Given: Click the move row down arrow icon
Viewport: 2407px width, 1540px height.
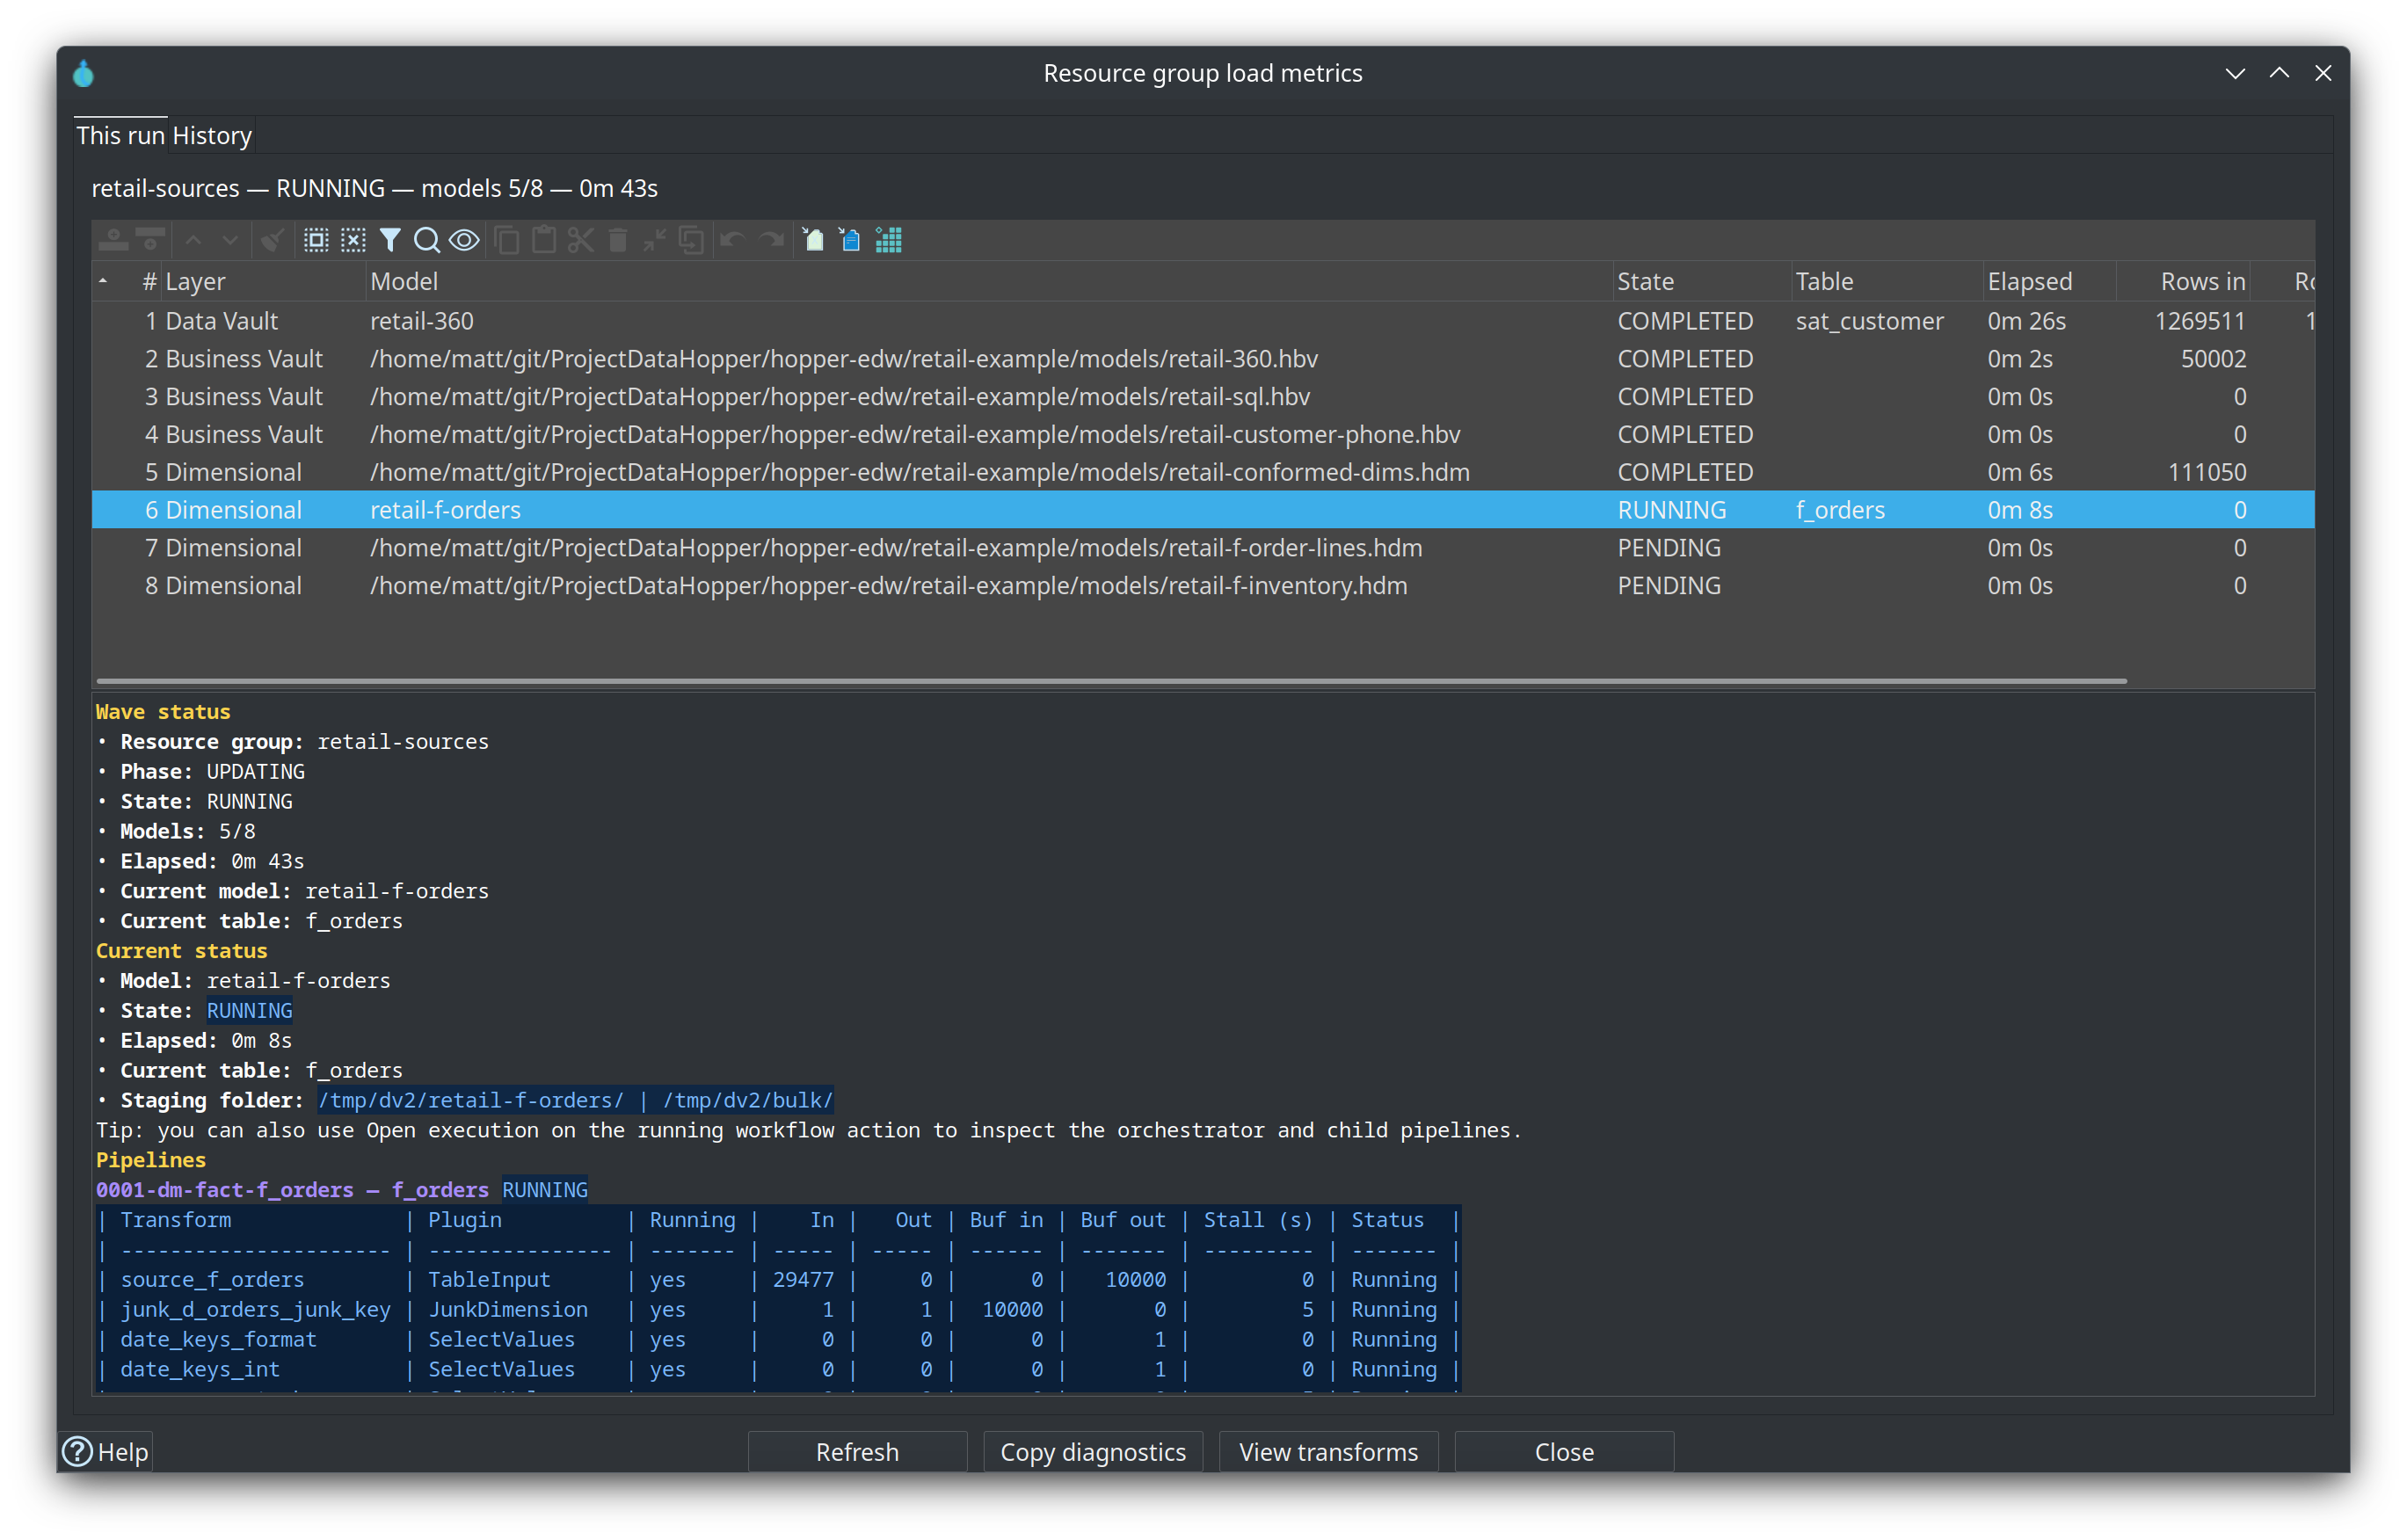Looking at the screenshot, I should pos(230,240).
